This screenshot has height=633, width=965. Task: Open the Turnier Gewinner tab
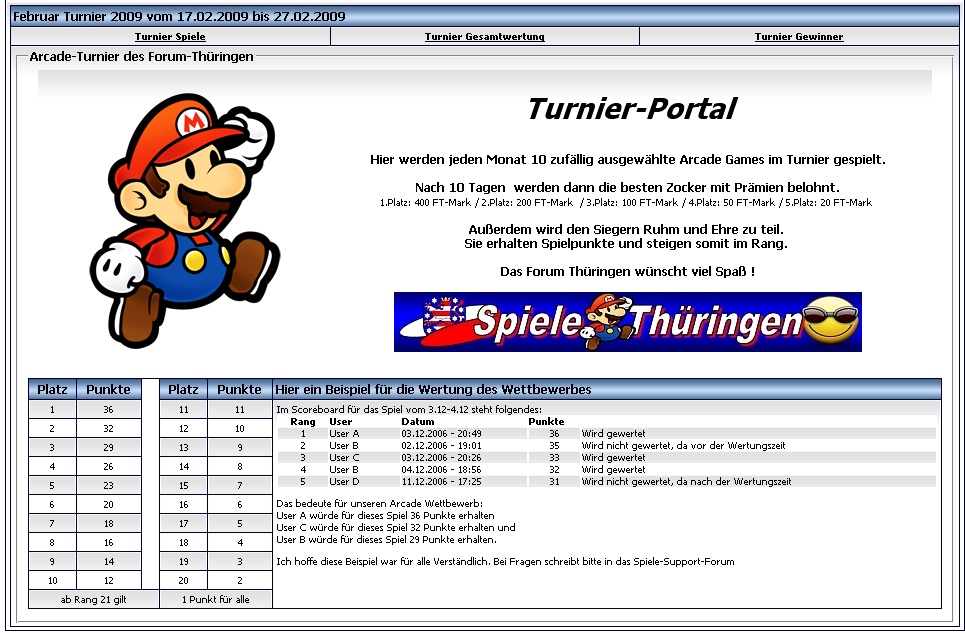coord(799,36)
